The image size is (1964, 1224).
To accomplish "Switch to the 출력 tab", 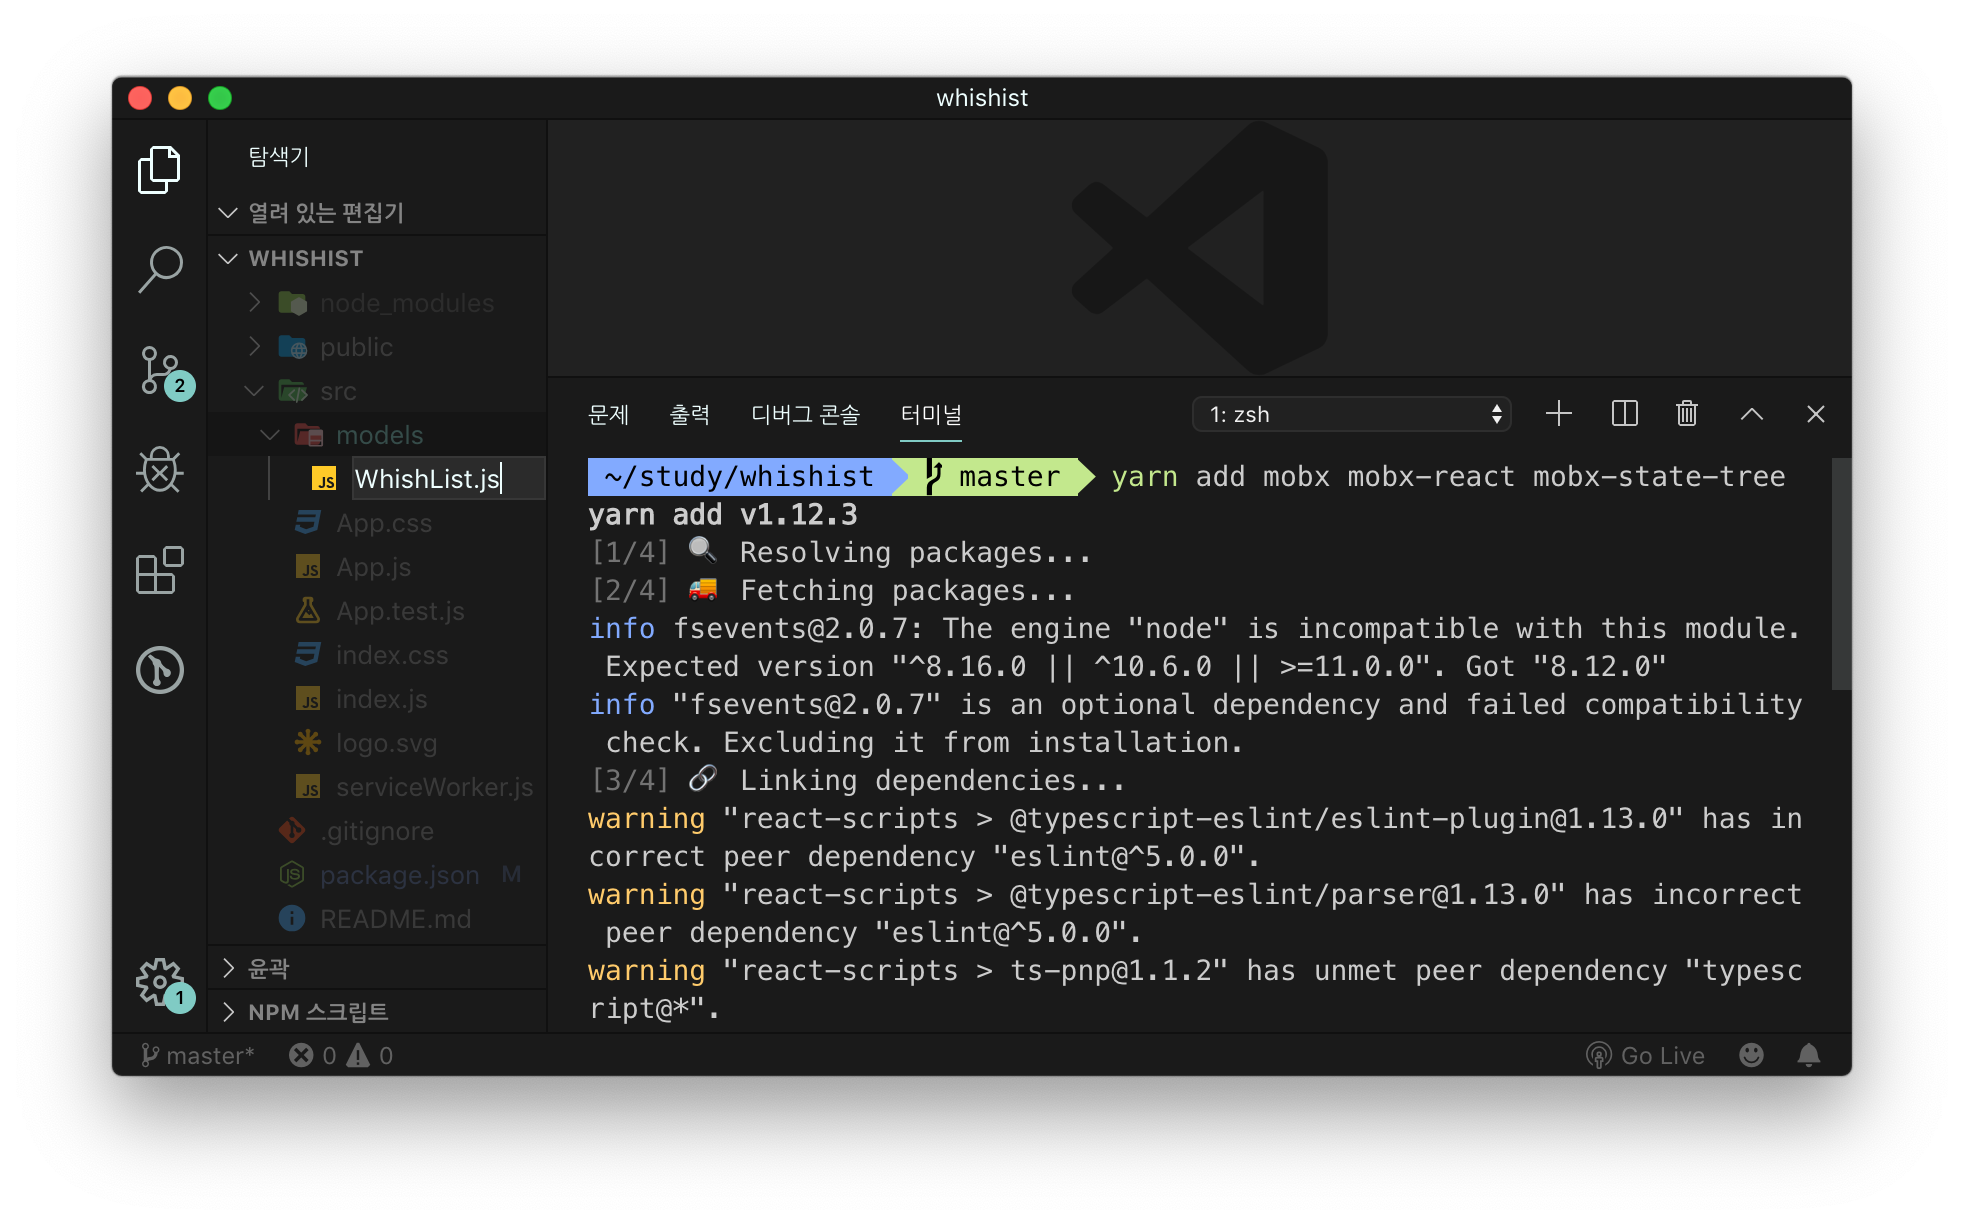I will 689,414.
